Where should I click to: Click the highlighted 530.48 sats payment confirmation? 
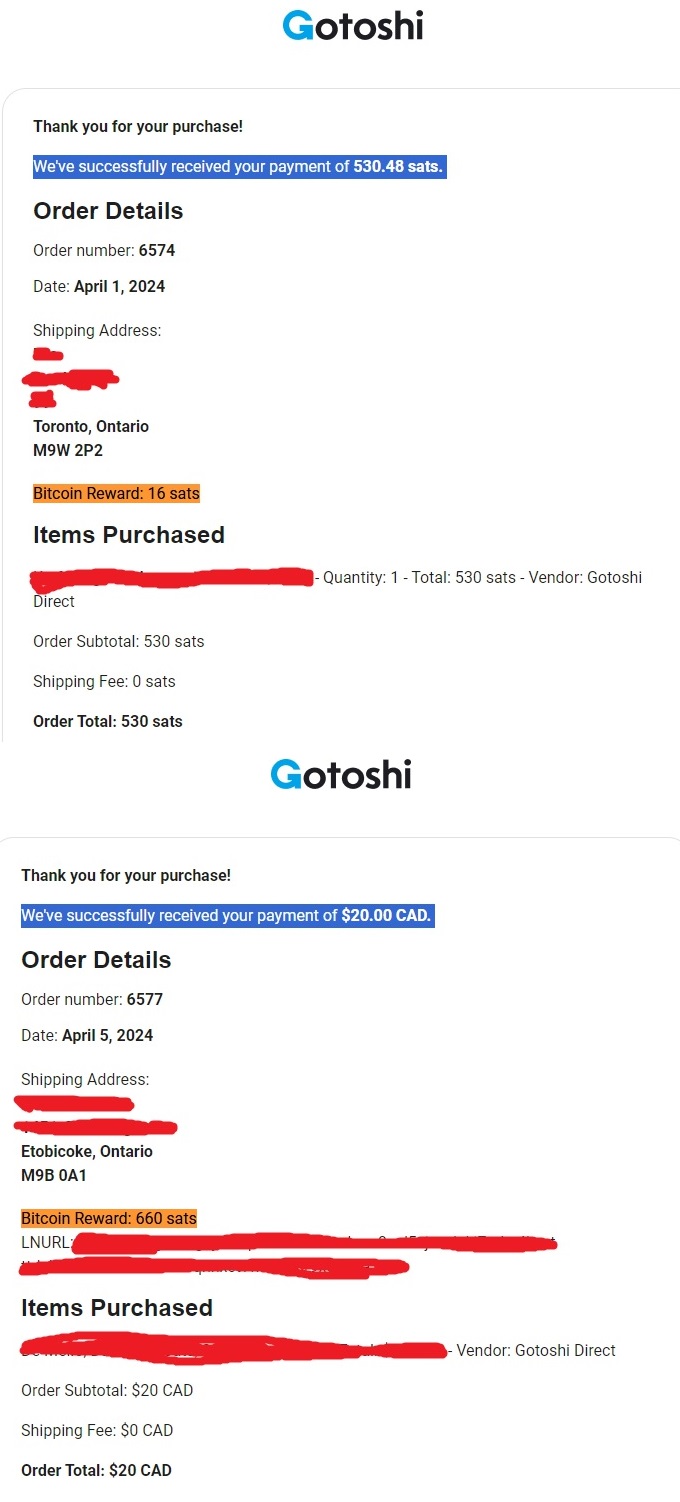click(238, 167)
